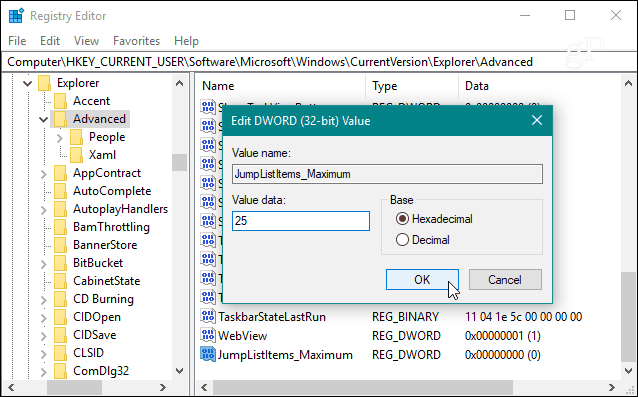Sort values by the Name column header
This screenshot has width=638, height=397.
click(281, 86)
